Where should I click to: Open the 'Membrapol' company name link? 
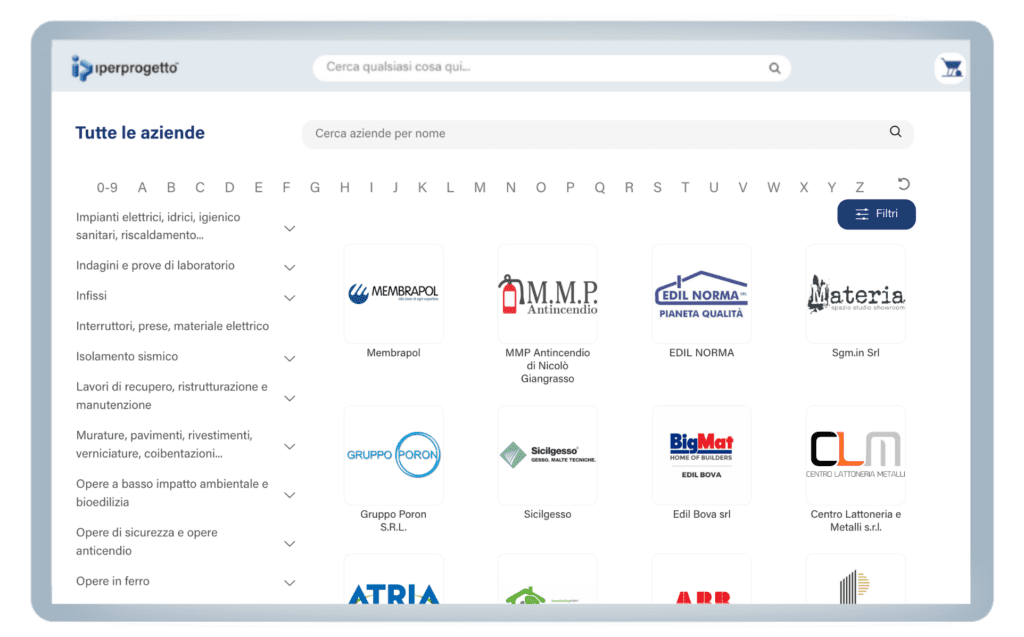(x=393, y=353)
